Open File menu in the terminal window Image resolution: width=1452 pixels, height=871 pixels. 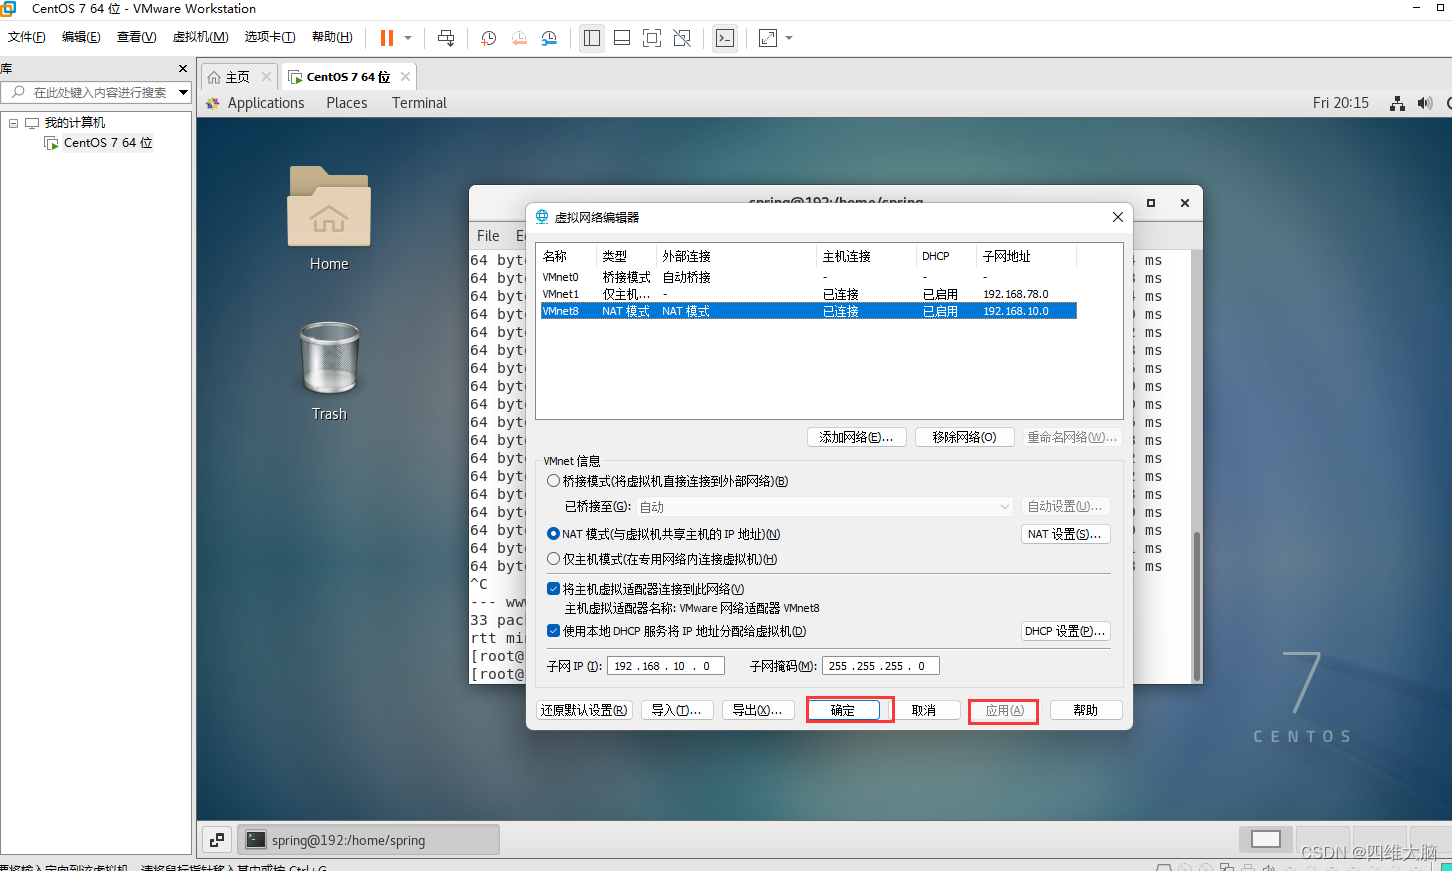(488, 236)
